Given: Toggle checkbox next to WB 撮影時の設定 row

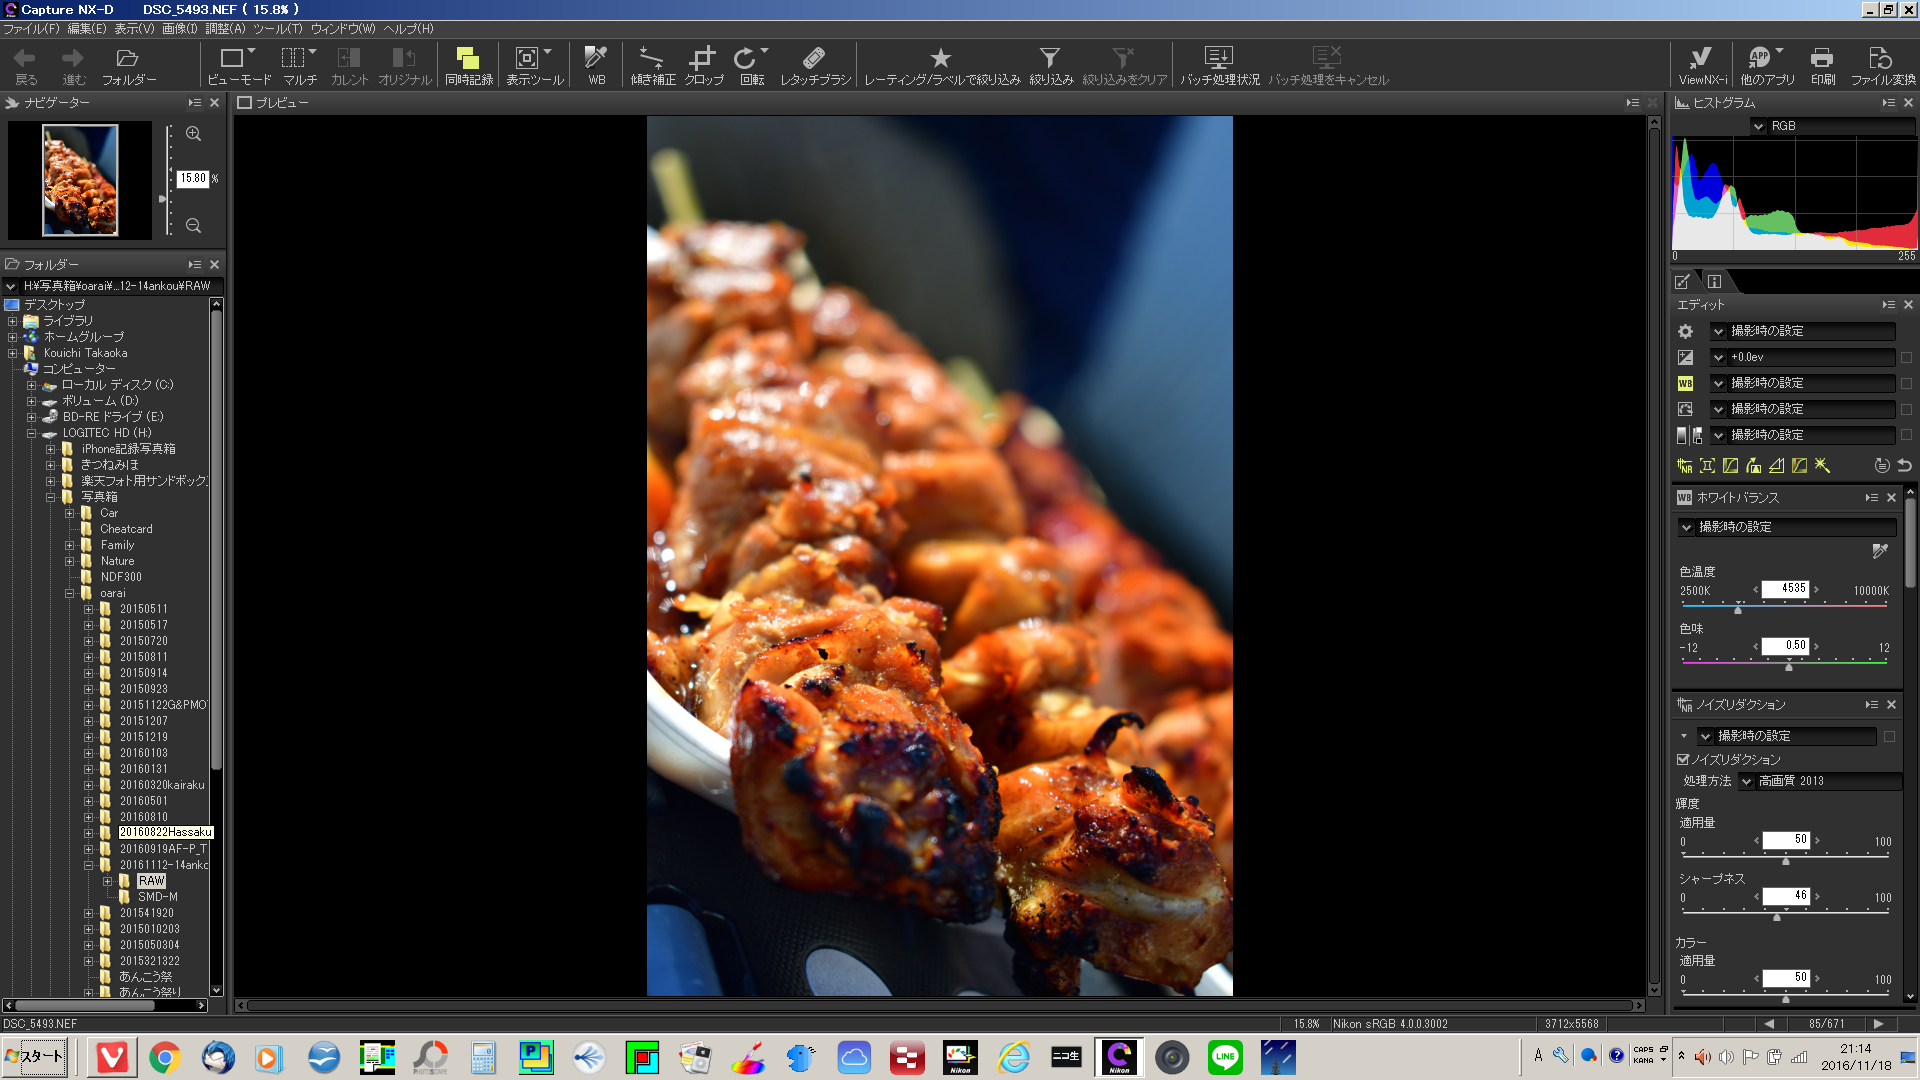Looking at the screenshot, I should point(1906,384).
